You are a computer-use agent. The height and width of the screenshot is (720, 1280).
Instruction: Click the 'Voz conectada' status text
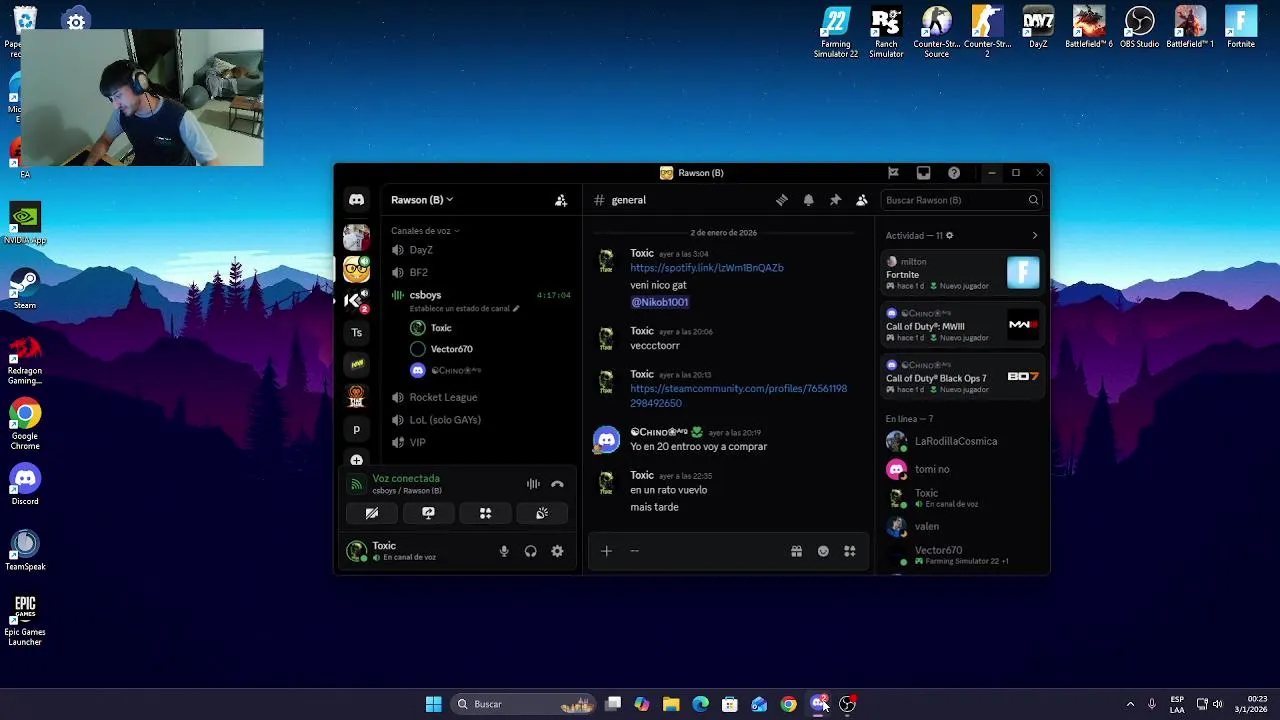tap(406, 478)
